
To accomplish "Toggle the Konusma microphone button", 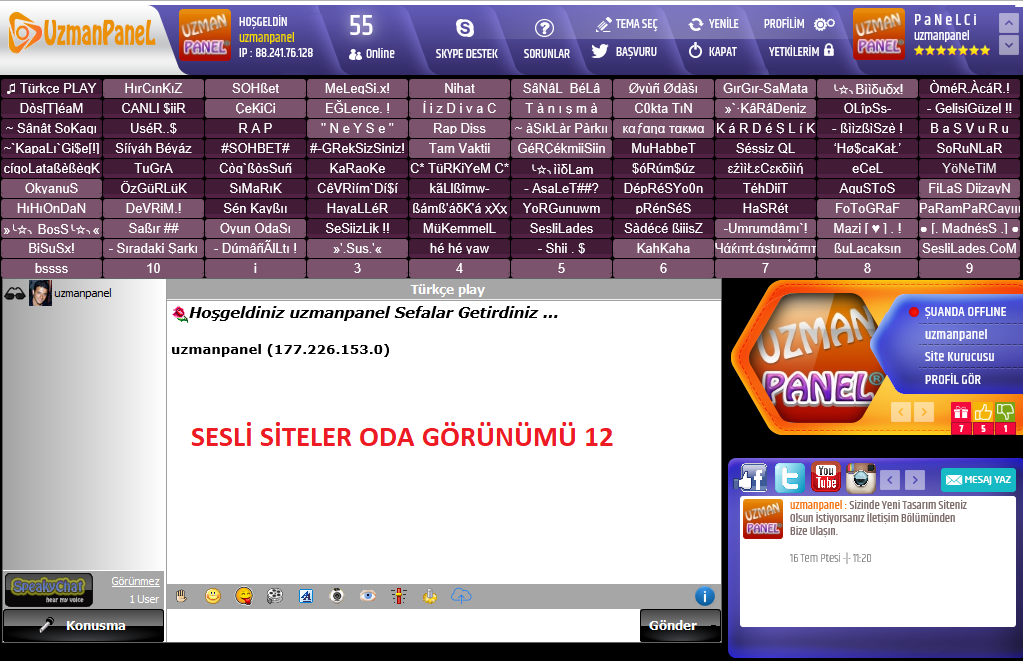I will 83,626.
